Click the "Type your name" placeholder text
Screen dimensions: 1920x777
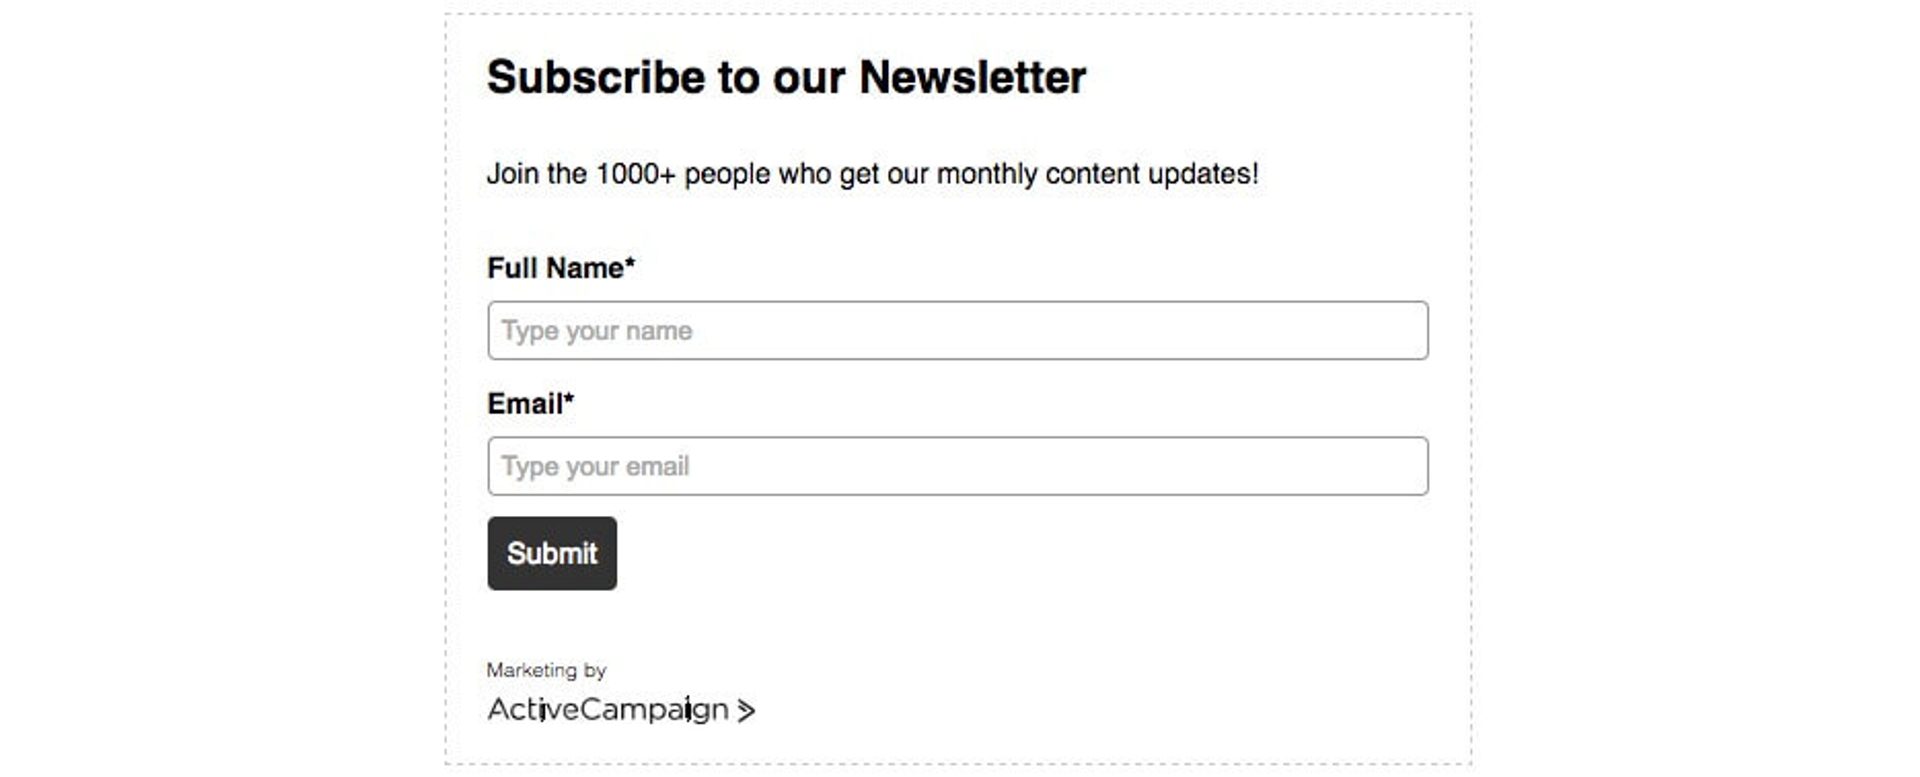point(597,331)
